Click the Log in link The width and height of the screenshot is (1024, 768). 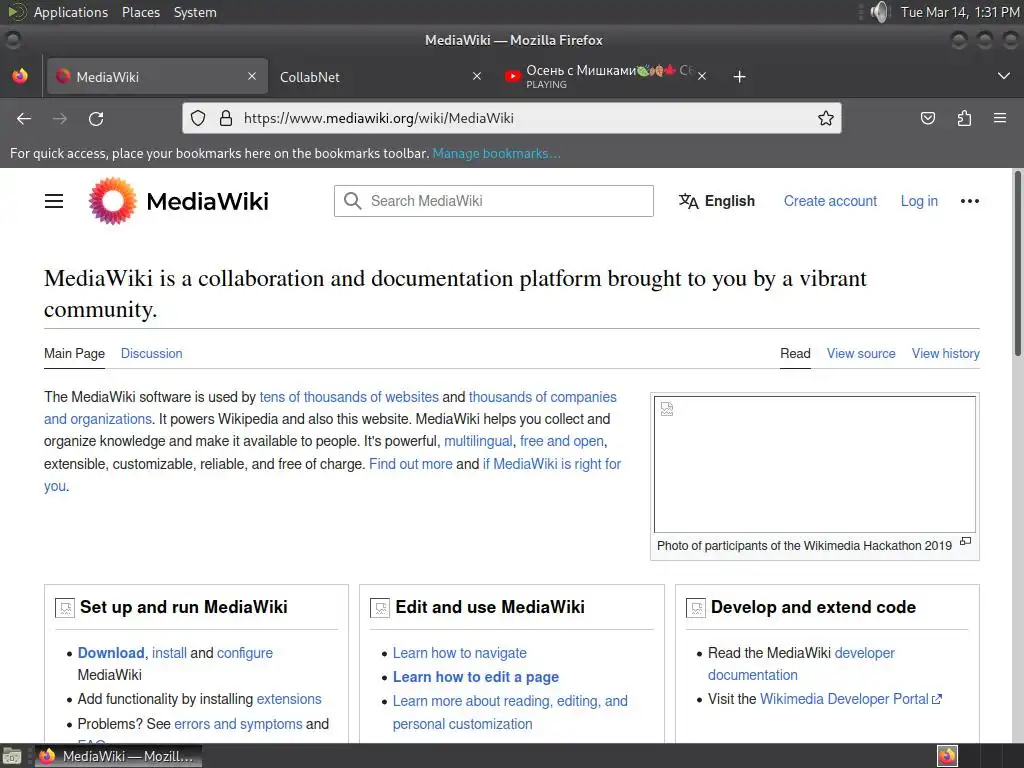(x=919, y=201)
